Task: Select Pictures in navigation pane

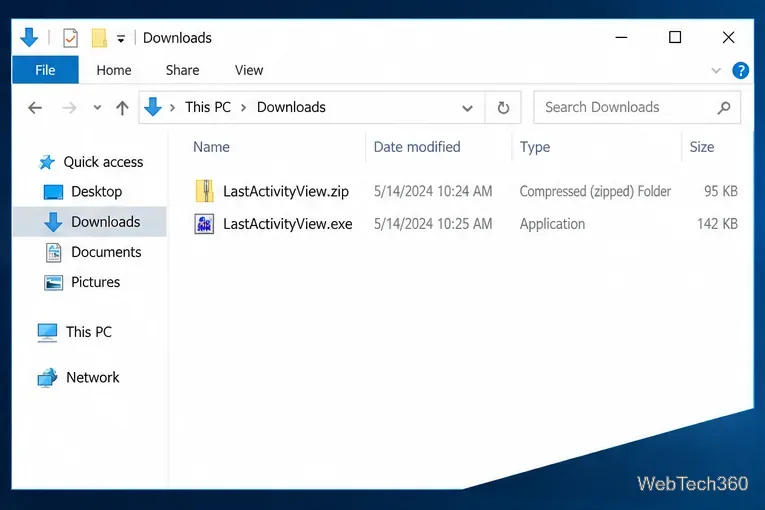Action: (x=96, y=282)
